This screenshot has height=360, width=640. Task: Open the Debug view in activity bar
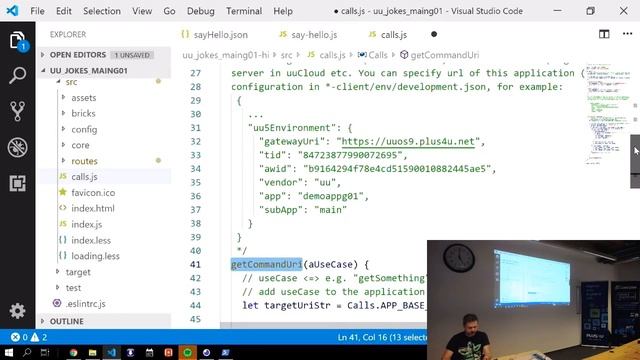[18, 147]
